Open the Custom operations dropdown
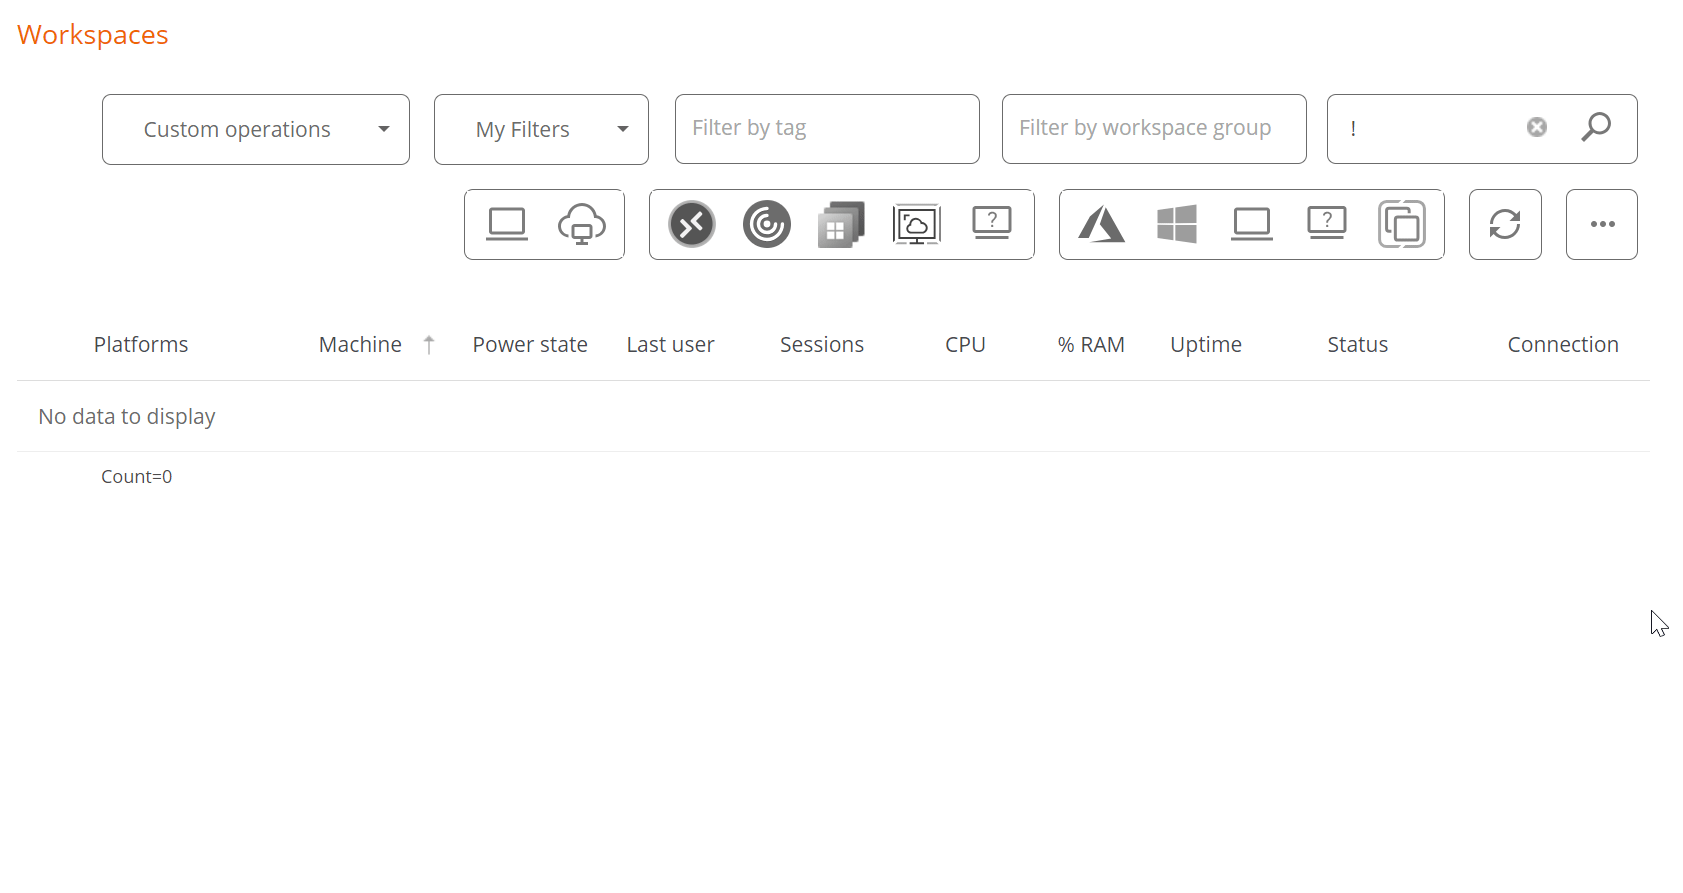The width and height of the screenshot is (1683, 893). coord(256,129)
